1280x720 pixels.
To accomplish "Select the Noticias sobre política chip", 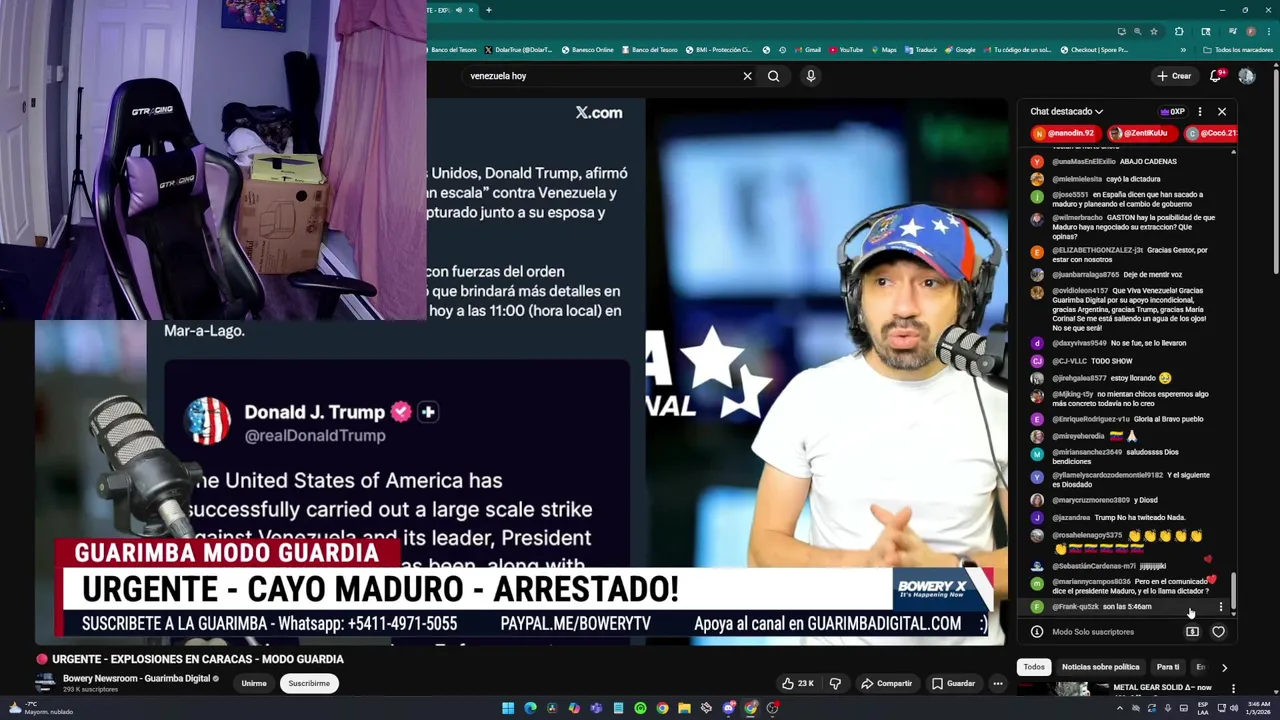I will [x=1100, y=667].
